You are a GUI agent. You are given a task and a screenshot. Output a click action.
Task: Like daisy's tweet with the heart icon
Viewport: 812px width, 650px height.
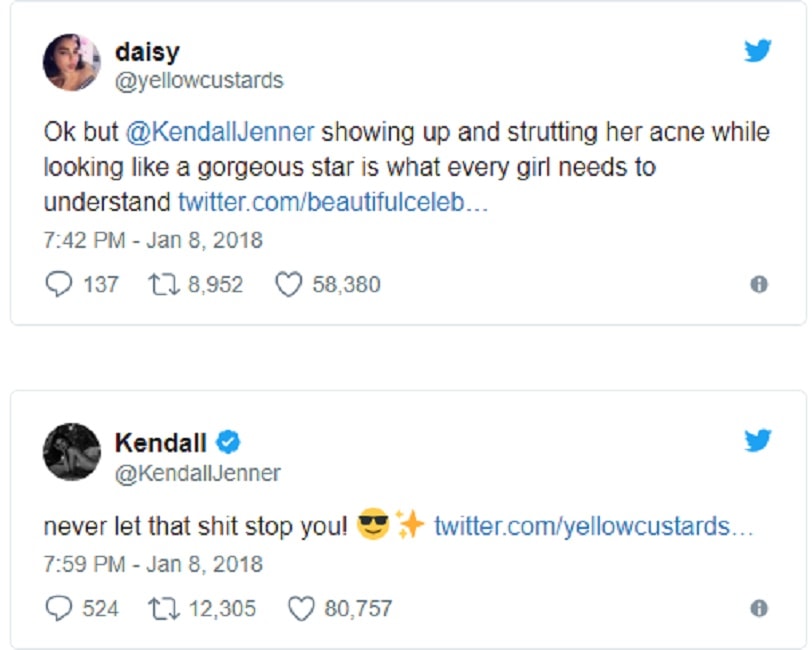pyautogui.click(x=288, y=285)
